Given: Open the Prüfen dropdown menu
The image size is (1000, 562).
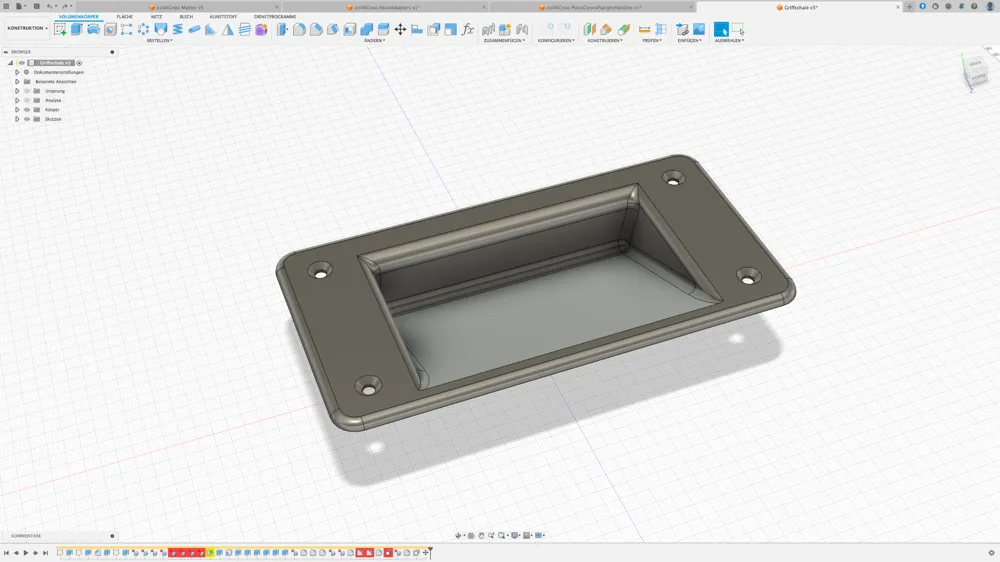Looking at the screenshot, I should coord(652,40).
